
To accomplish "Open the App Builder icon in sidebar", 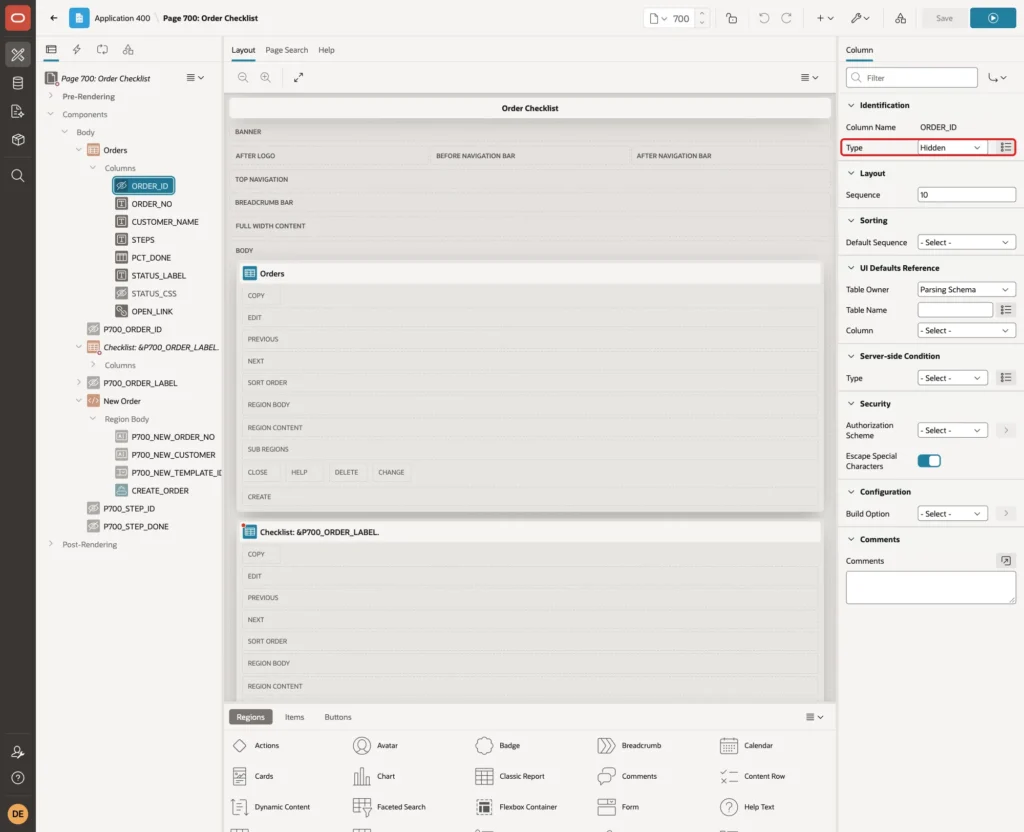I will (18, 55).
